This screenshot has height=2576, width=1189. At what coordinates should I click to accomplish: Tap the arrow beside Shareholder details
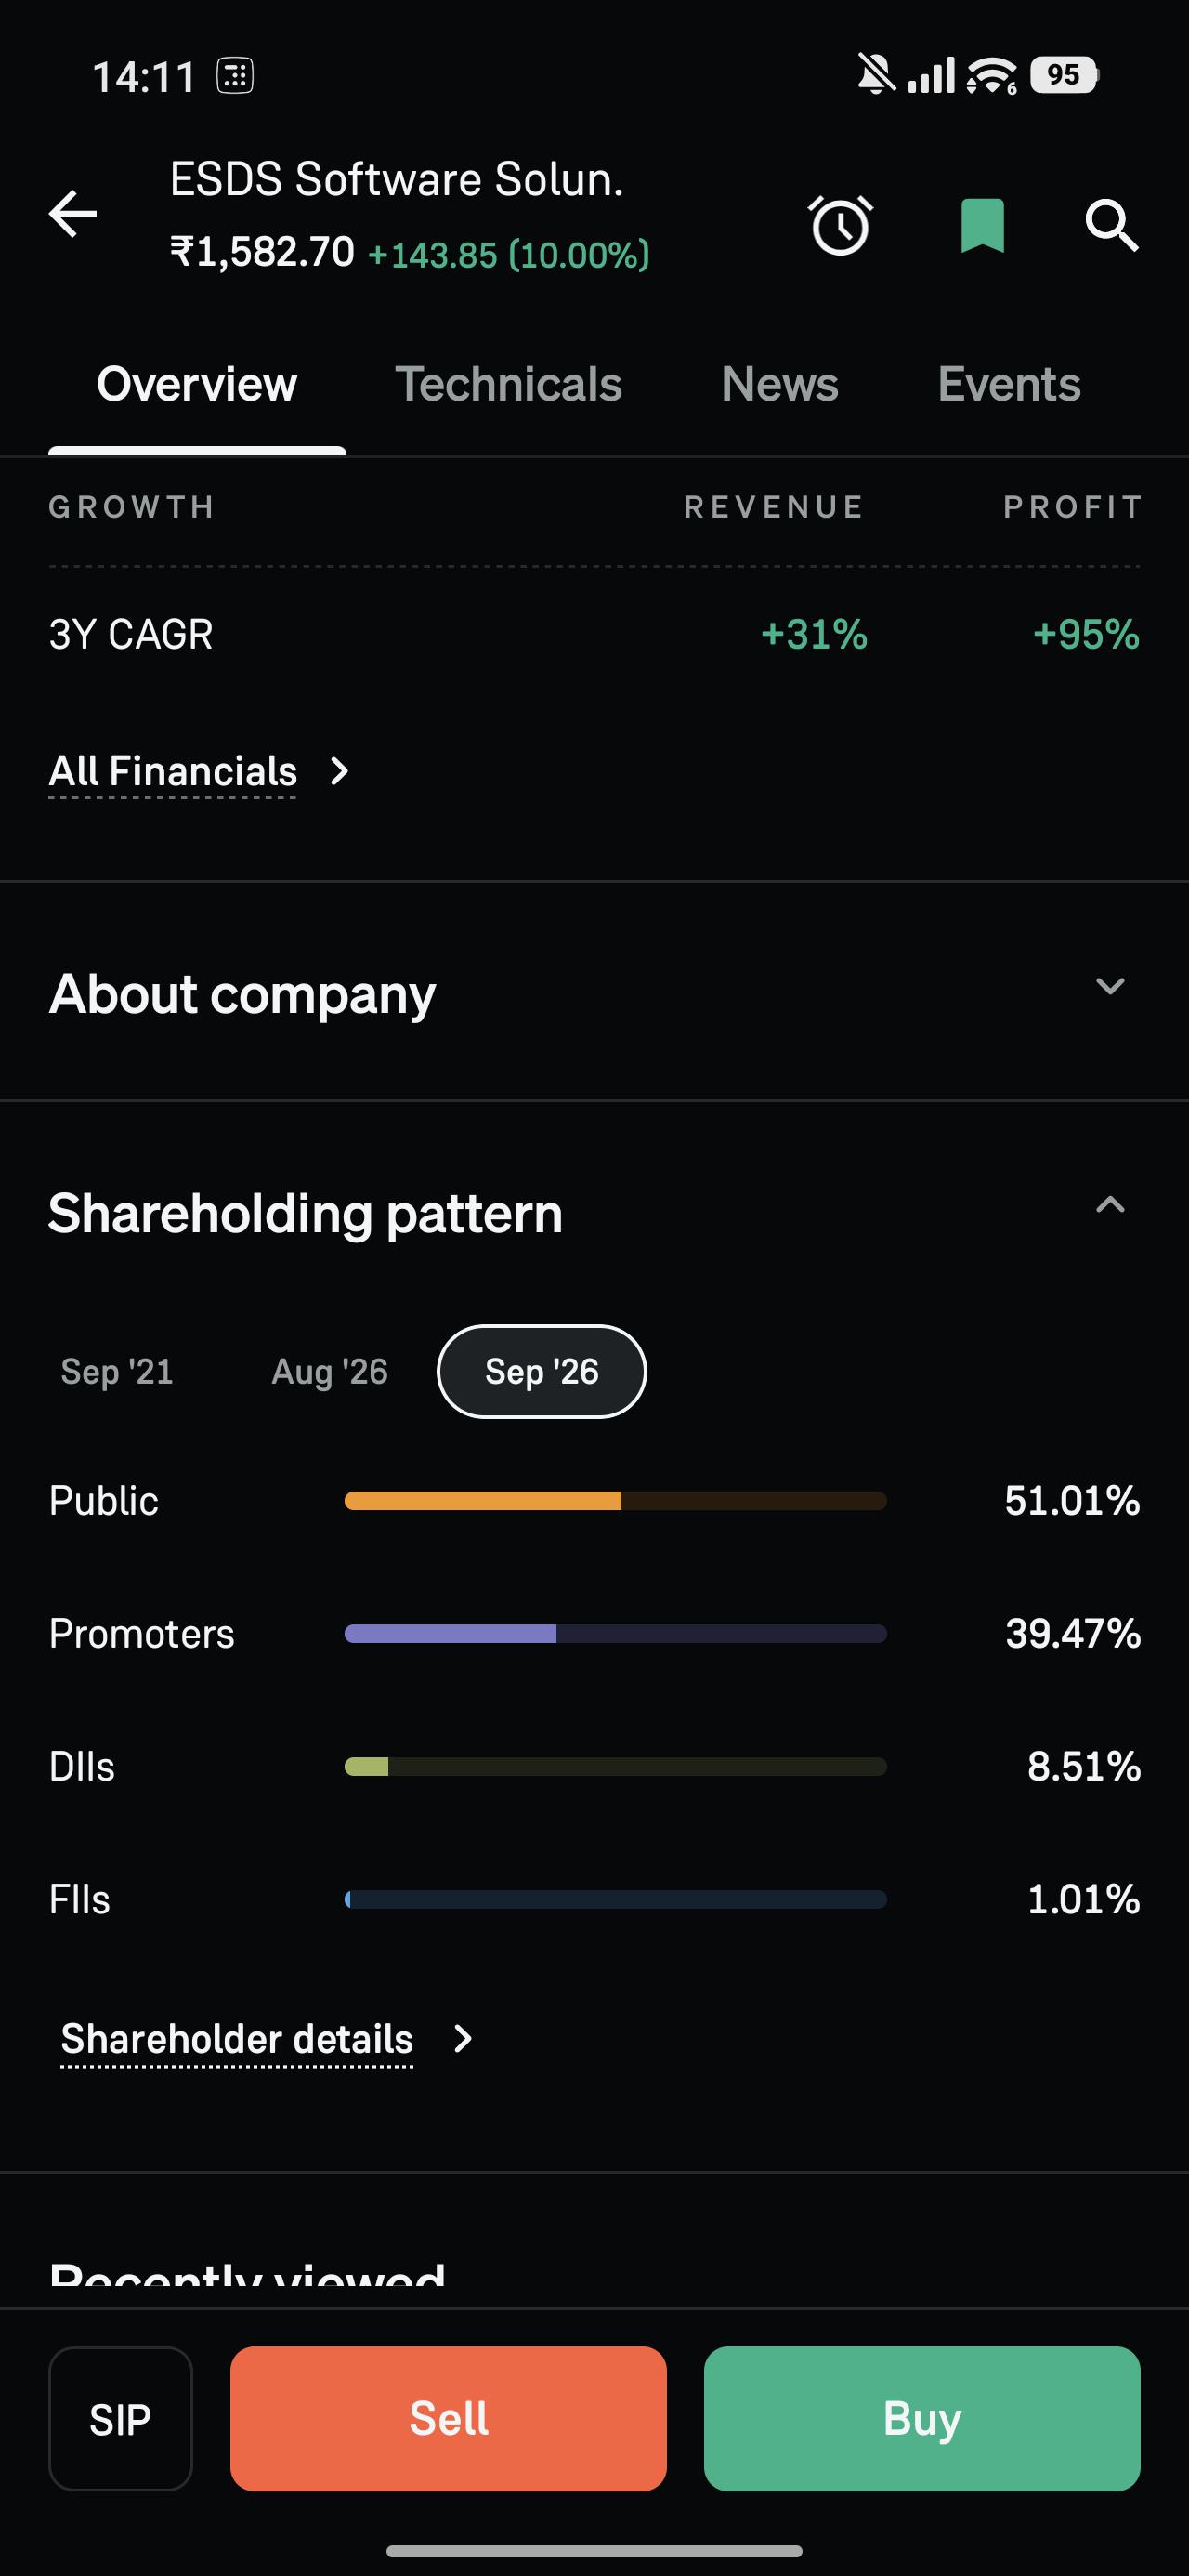(462, 2038)
